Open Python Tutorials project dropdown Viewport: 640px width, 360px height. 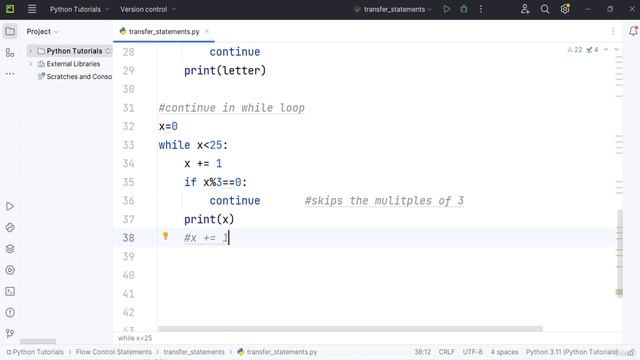click(x=80, y=9)
